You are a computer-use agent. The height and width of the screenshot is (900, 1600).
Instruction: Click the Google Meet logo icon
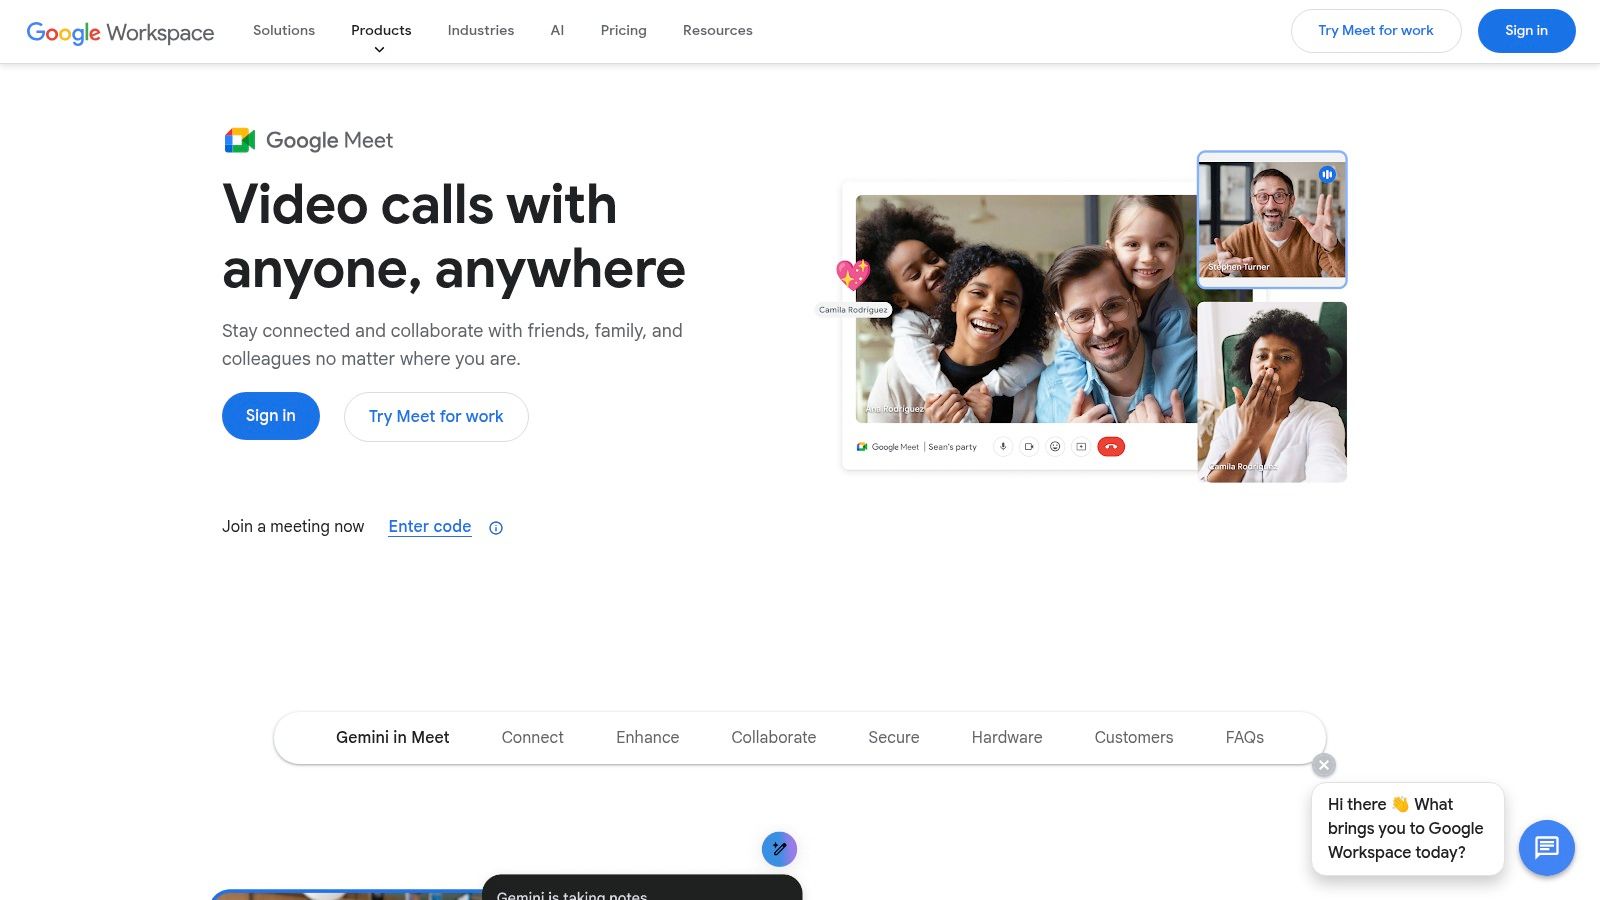[x=238, y=140]
